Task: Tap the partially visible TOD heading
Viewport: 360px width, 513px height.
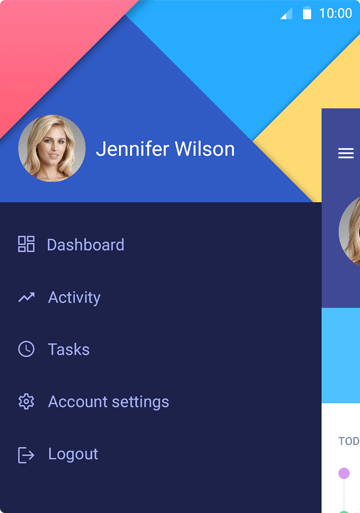Action: tap(349, 441)
